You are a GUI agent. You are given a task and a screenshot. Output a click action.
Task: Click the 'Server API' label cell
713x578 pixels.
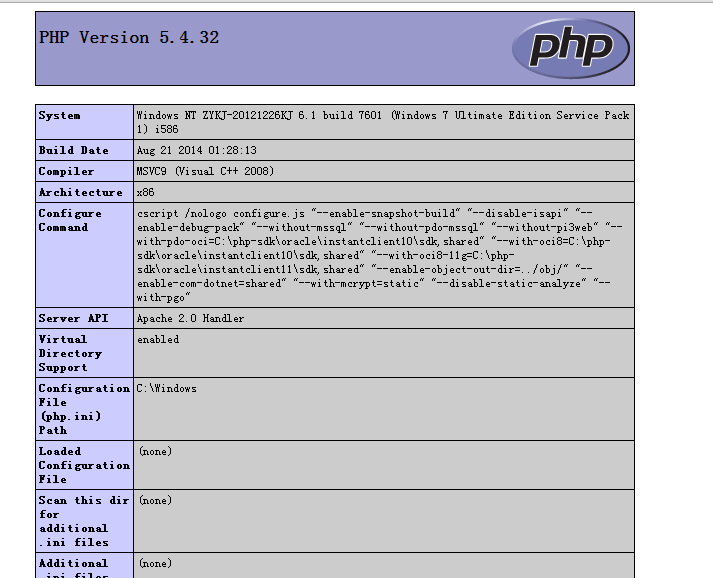(x=85, y=318)
